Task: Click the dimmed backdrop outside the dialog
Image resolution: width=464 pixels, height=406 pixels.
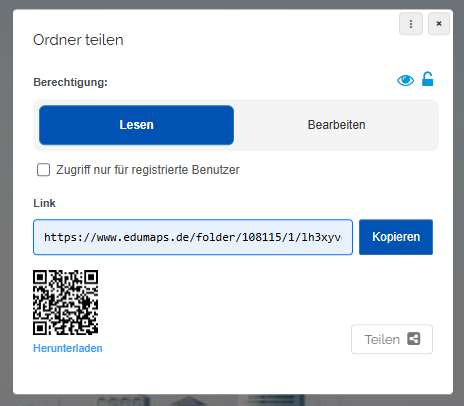Action: click(6, 200)
